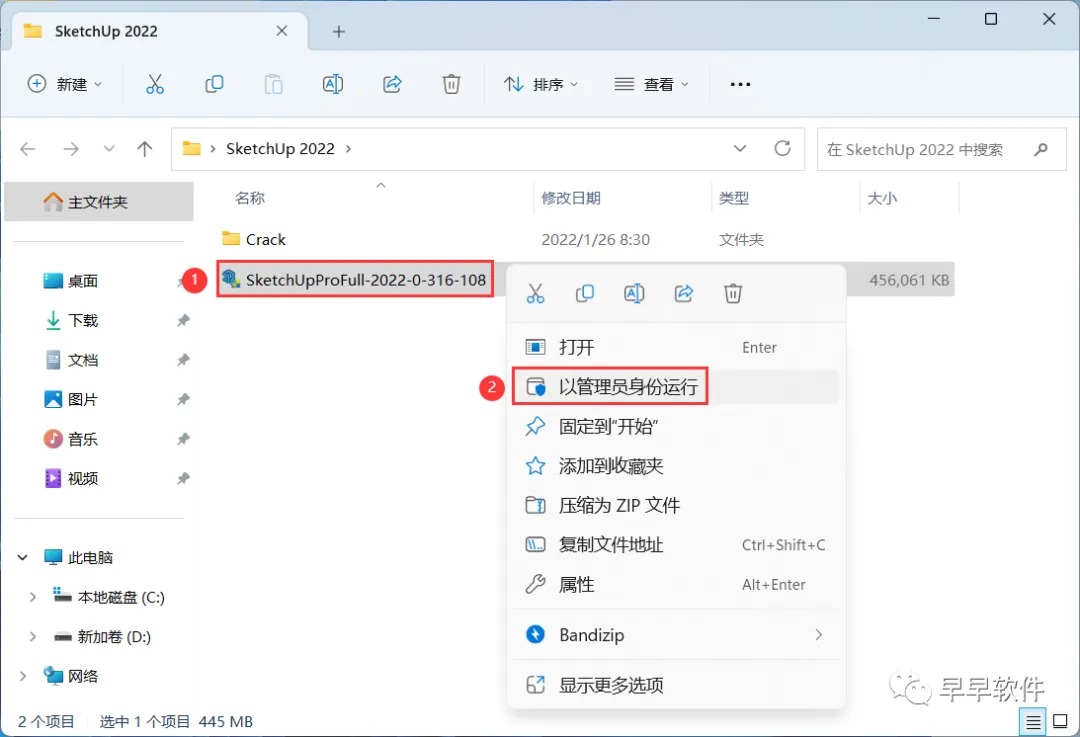Click the Rename icon in the top toolbar
The width and height of the screenshot is (1080, 737).
pyautogui.click(x=333, y=84)
